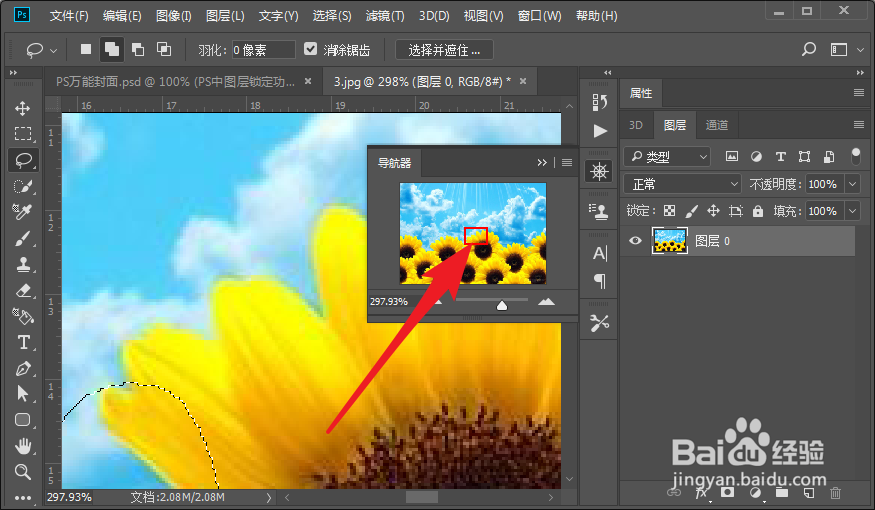
Task: Select the Eyedropper tool
Action: (x=23, y=212)
